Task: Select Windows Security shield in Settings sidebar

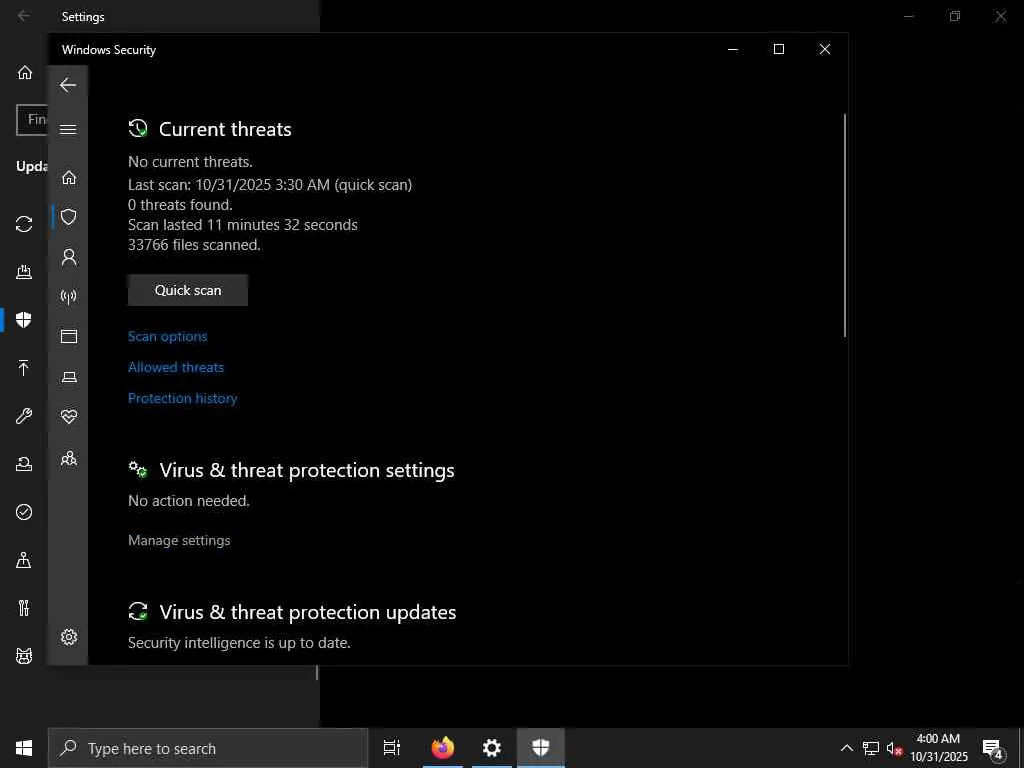Action: point(24,319)
